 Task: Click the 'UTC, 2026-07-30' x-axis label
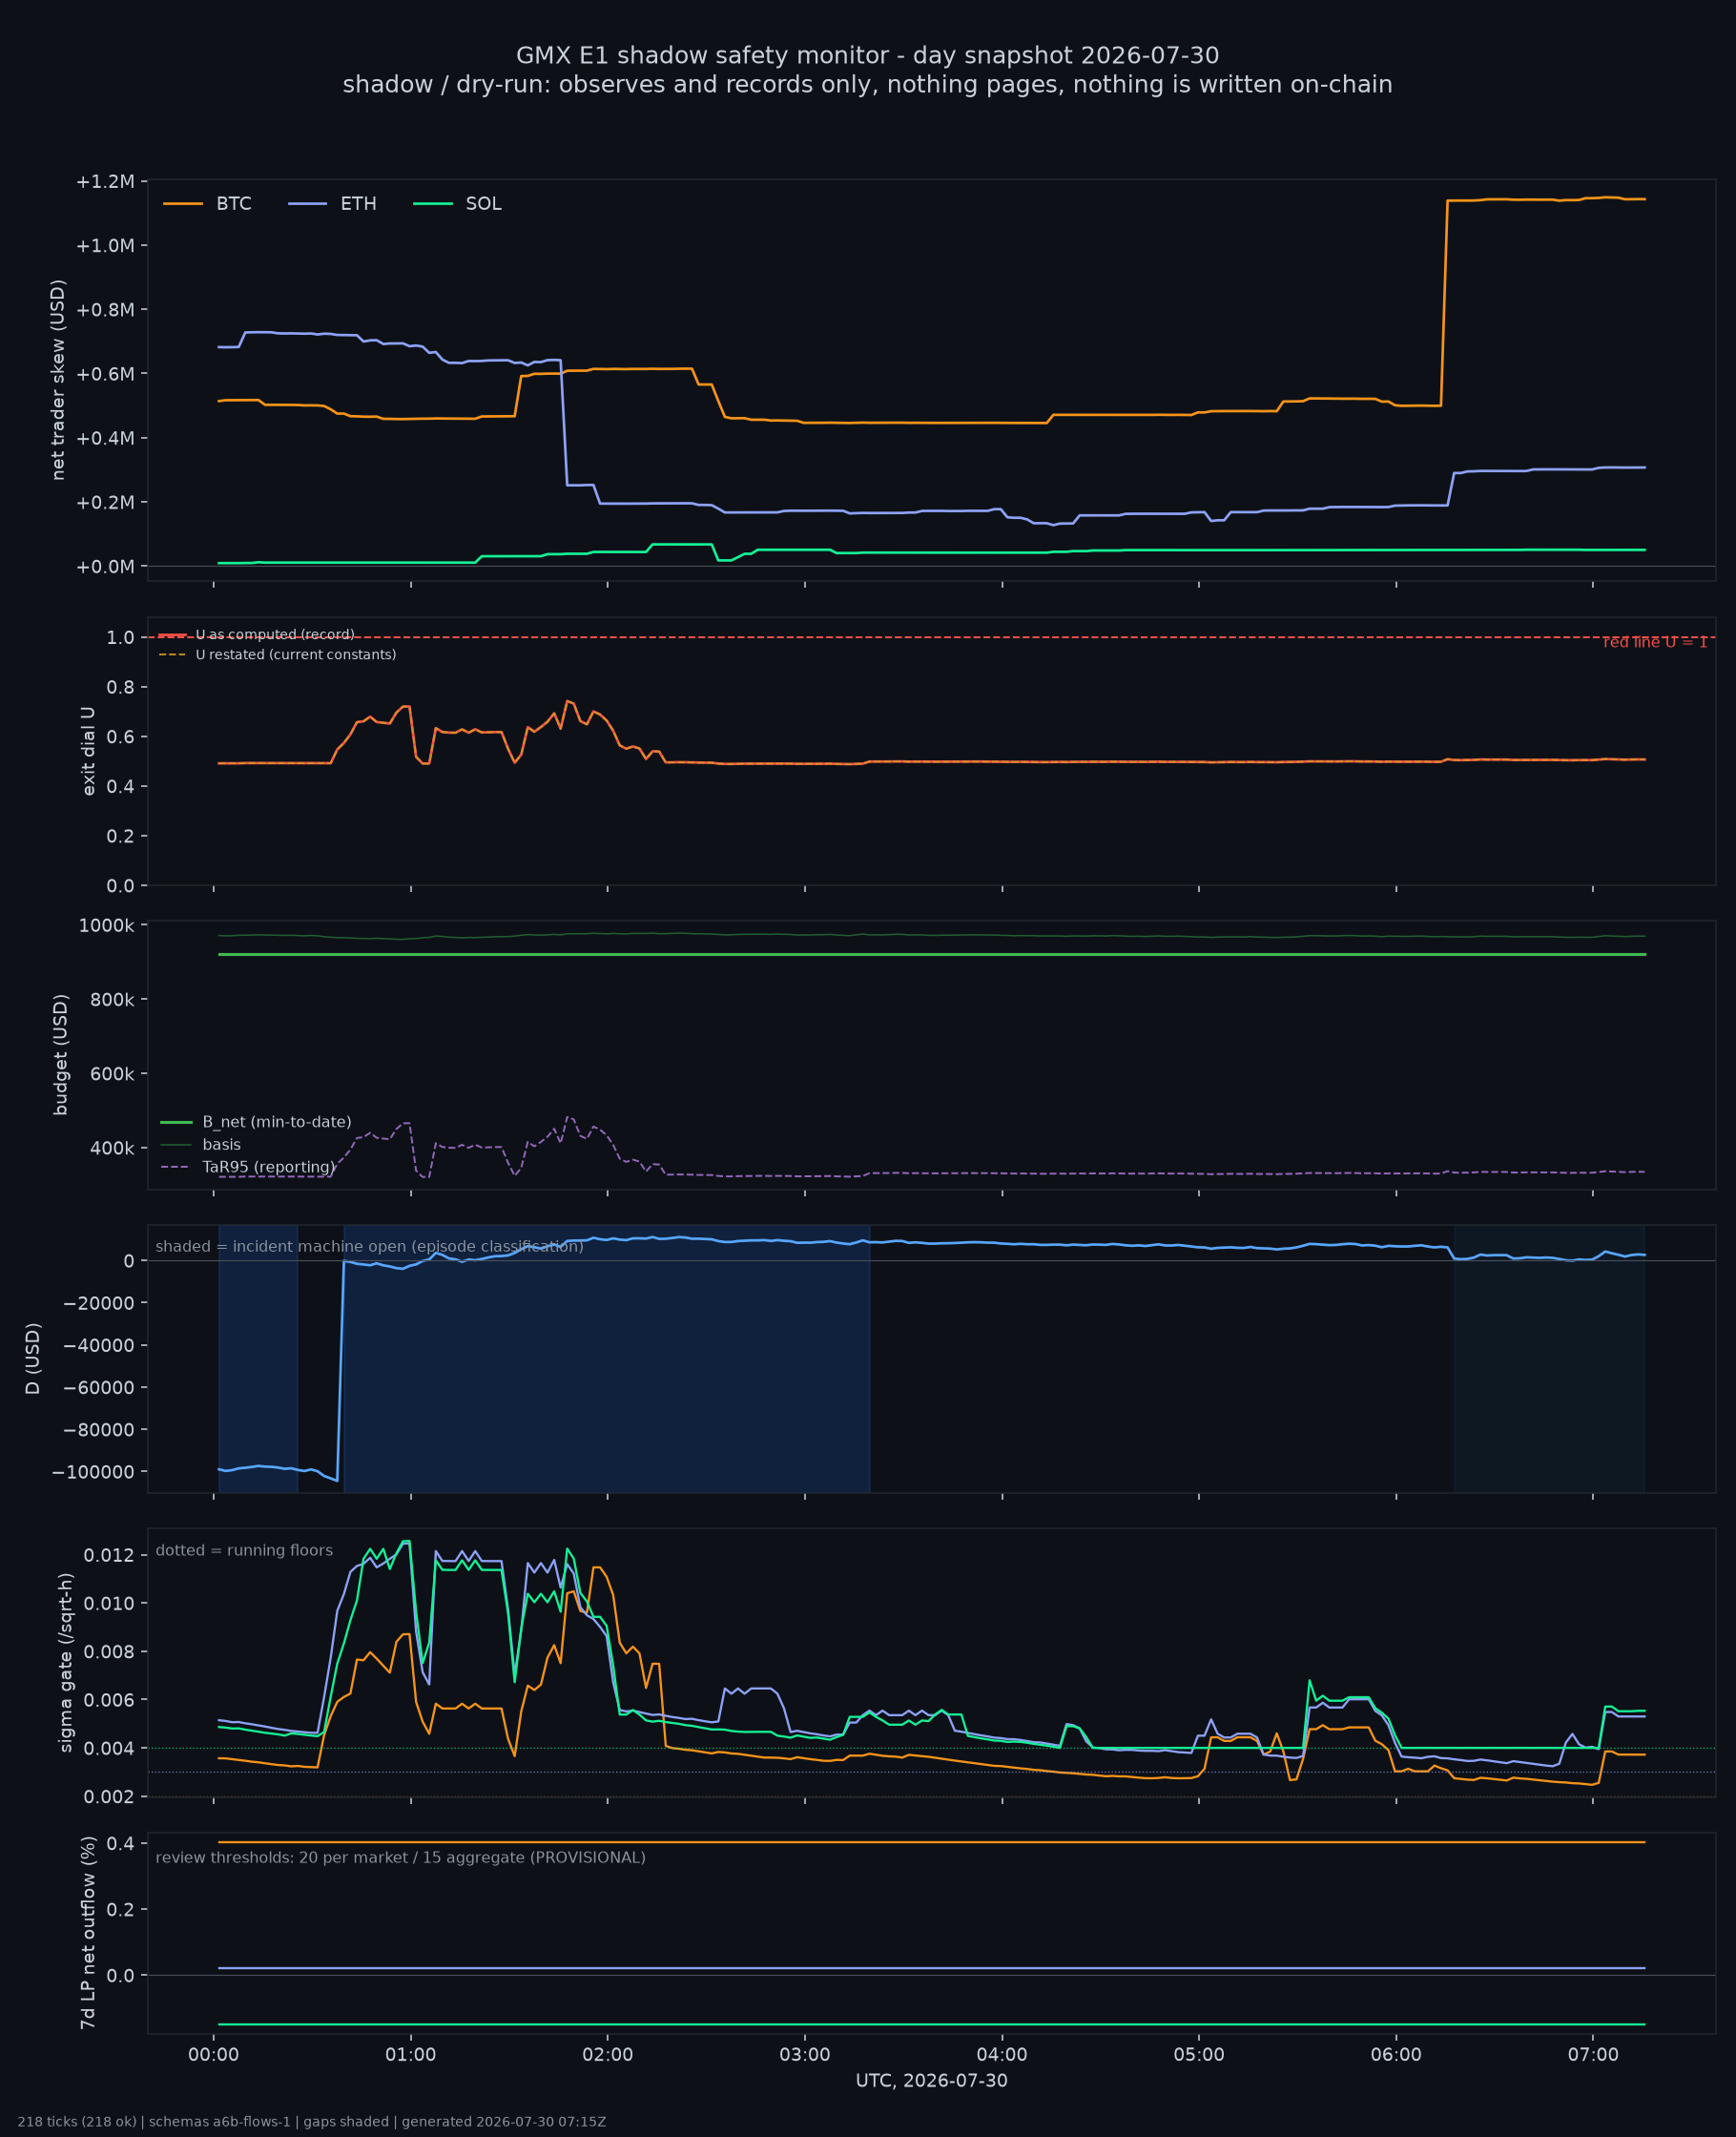pos(932,2082)
